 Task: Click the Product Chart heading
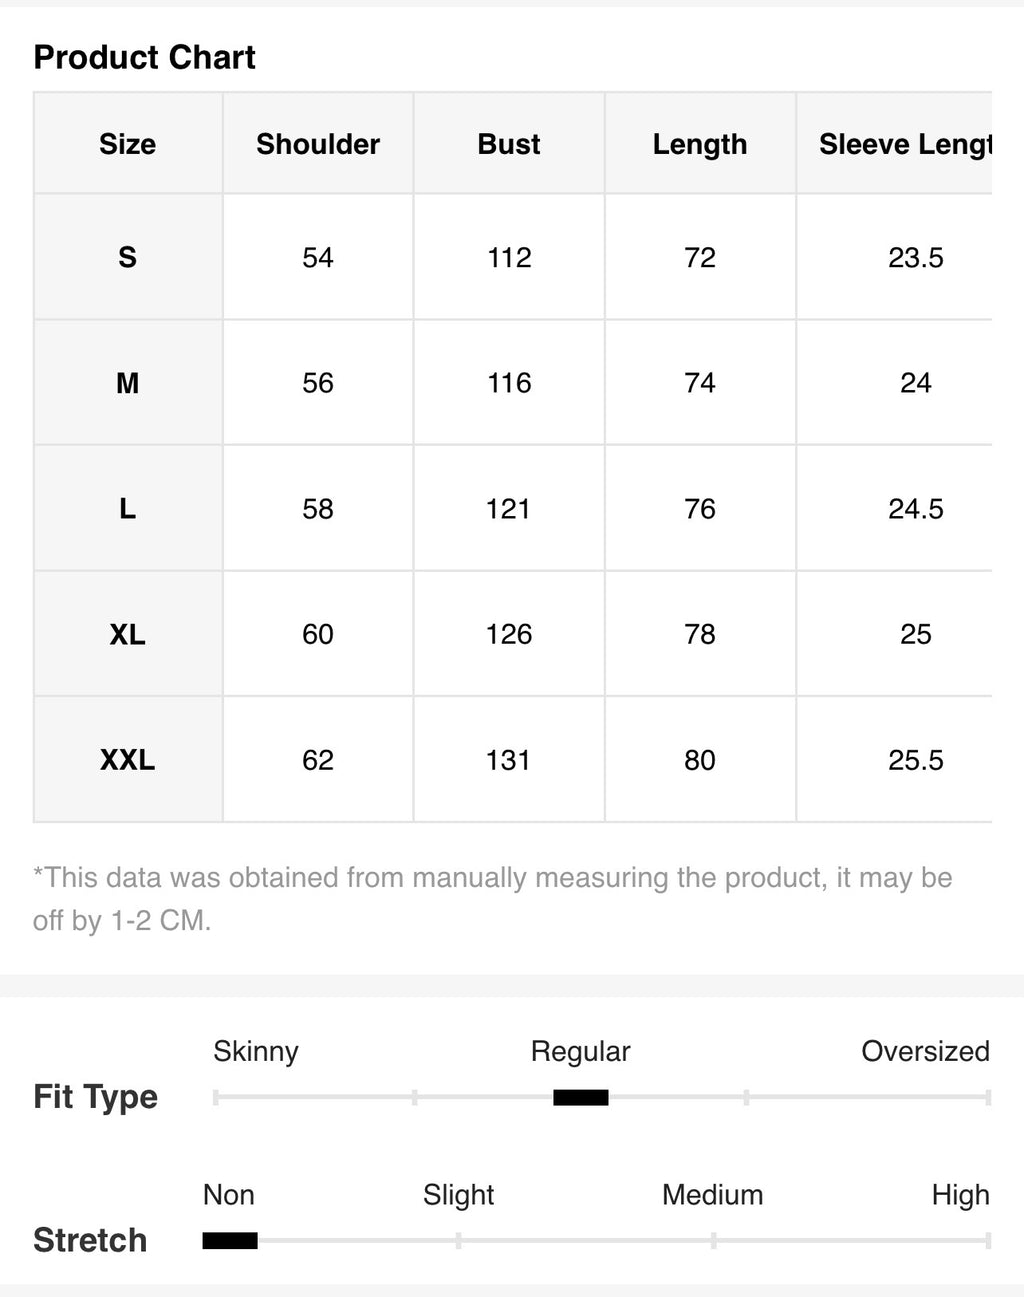pyautogui.click(x=145, y=57)
